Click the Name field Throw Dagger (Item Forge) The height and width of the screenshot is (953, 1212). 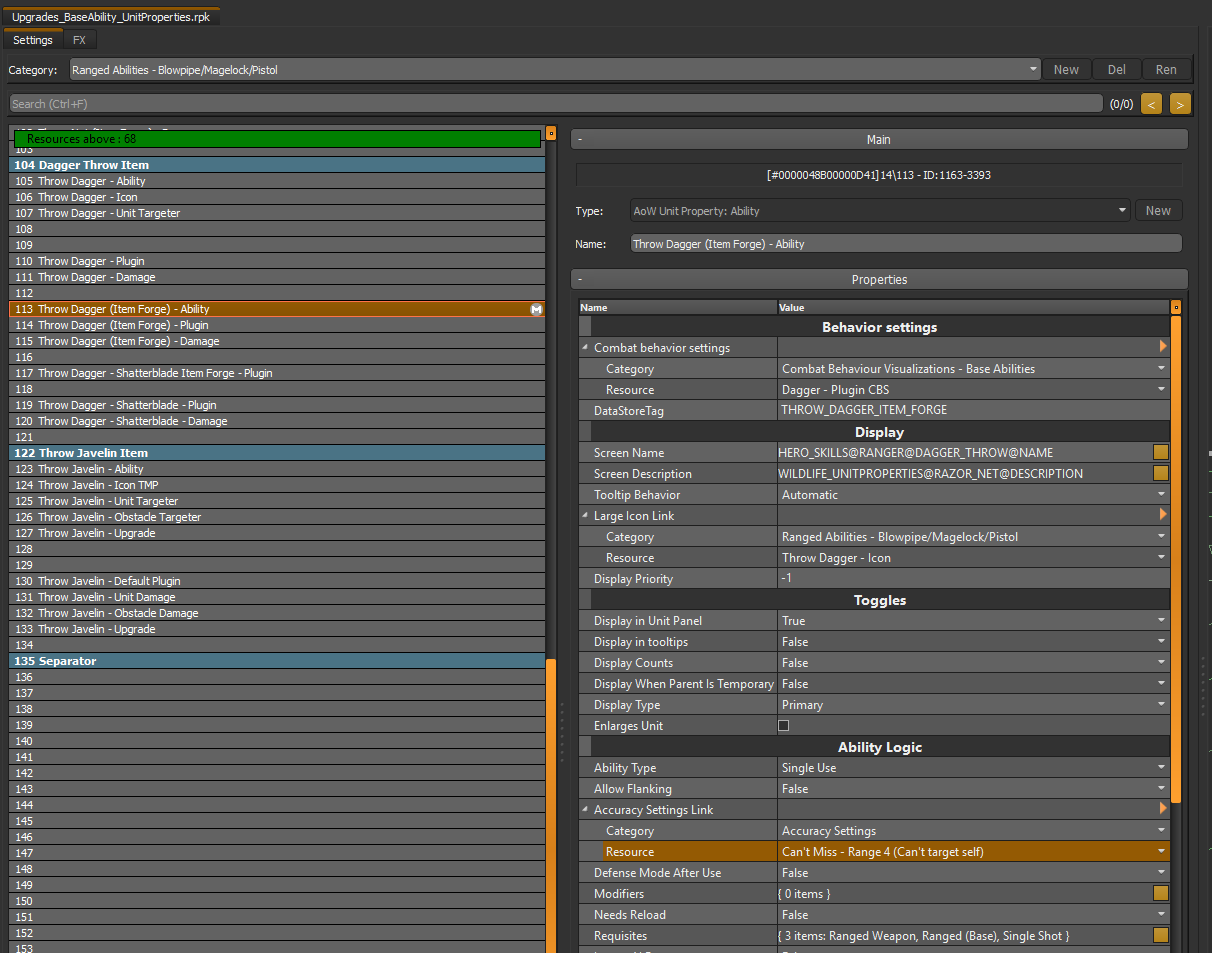(x=906, y=244)
